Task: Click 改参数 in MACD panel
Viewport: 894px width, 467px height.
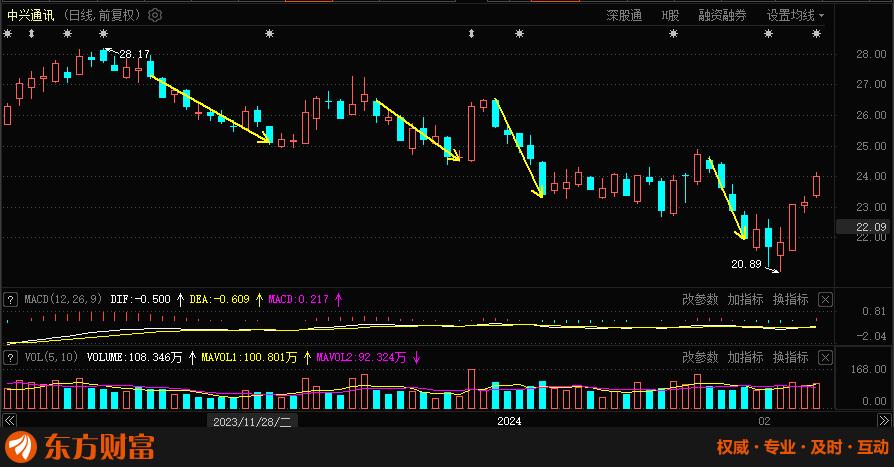Action: coord(700,299)
